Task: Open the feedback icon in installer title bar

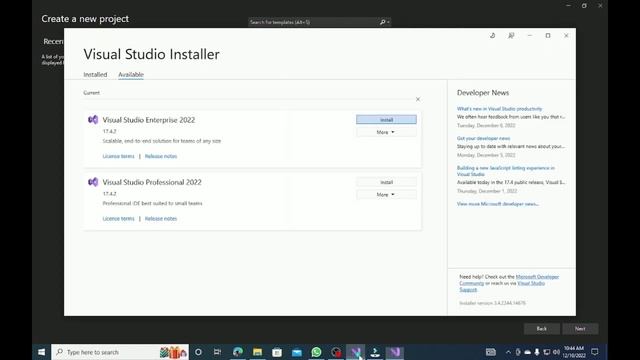Action: pos(511,36)
